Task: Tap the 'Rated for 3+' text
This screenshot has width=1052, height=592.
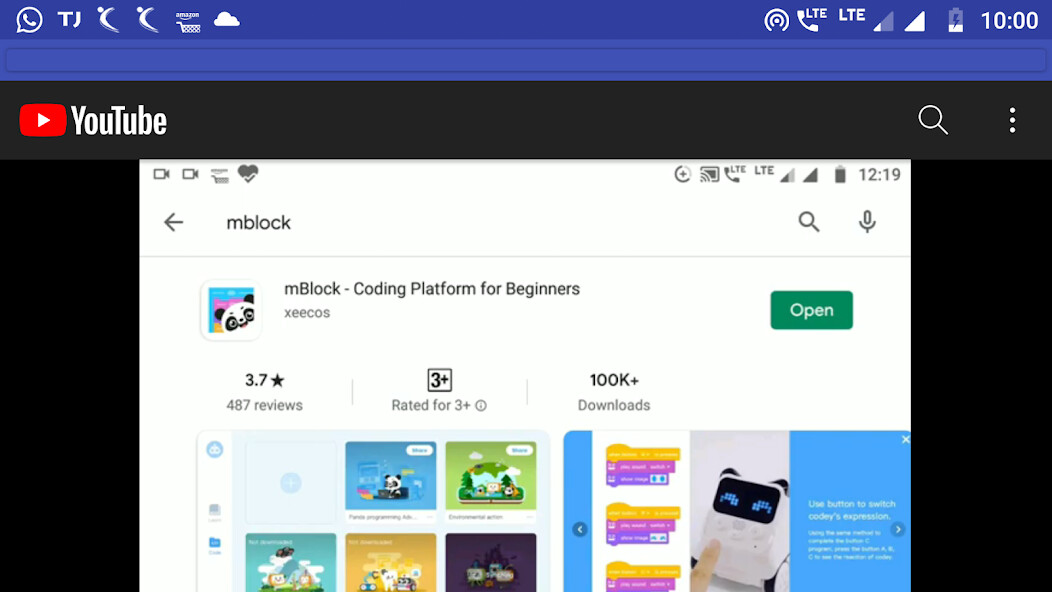Action: 431,405
